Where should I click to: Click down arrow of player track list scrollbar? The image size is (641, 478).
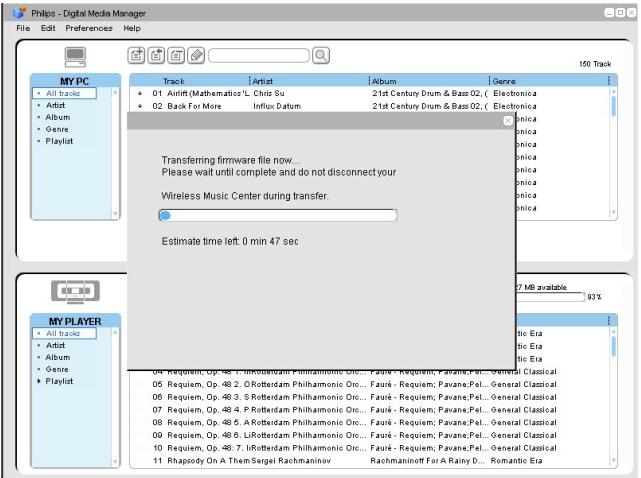[613, 460]
